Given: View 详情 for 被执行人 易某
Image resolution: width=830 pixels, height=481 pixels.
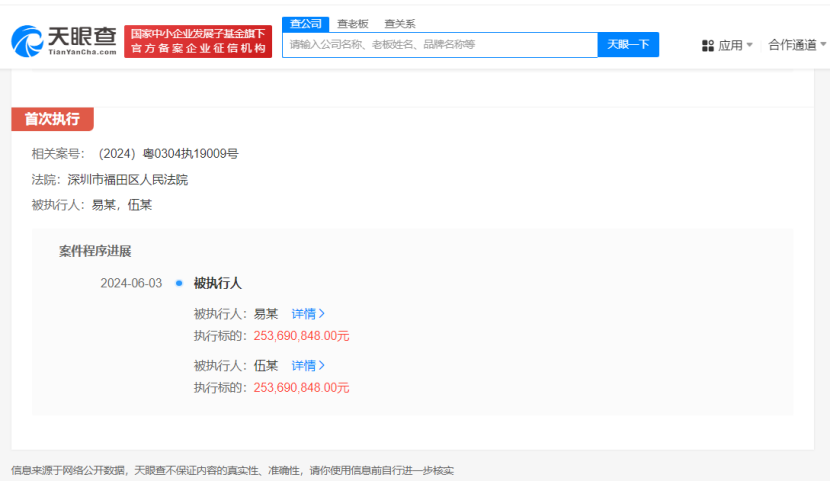Looking at the screenshot, I should point(303,313).
